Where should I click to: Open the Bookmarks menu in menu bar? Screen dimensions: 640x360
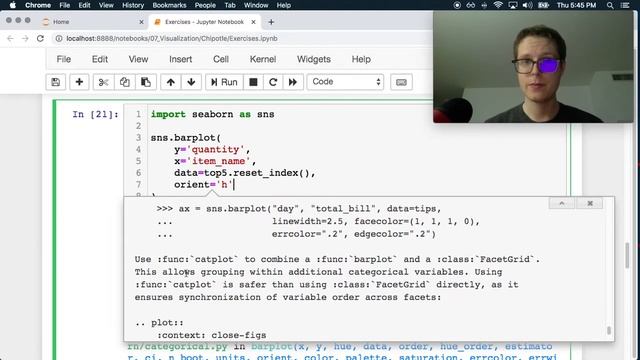tap(169, 5)
